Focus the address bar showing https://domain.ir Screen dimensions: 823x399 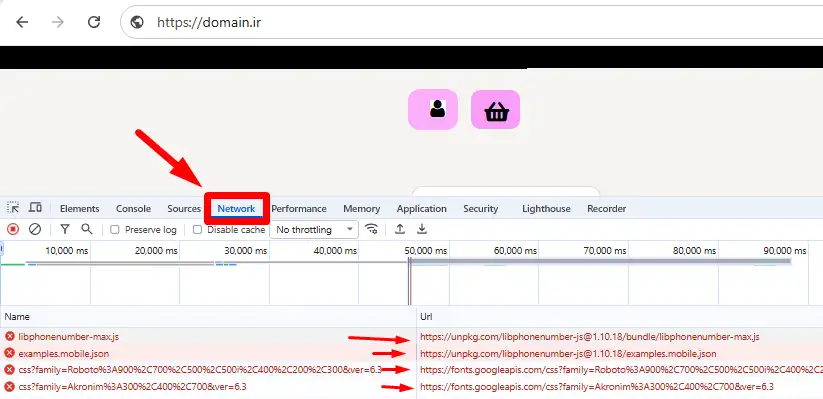(x=472, y=22)
